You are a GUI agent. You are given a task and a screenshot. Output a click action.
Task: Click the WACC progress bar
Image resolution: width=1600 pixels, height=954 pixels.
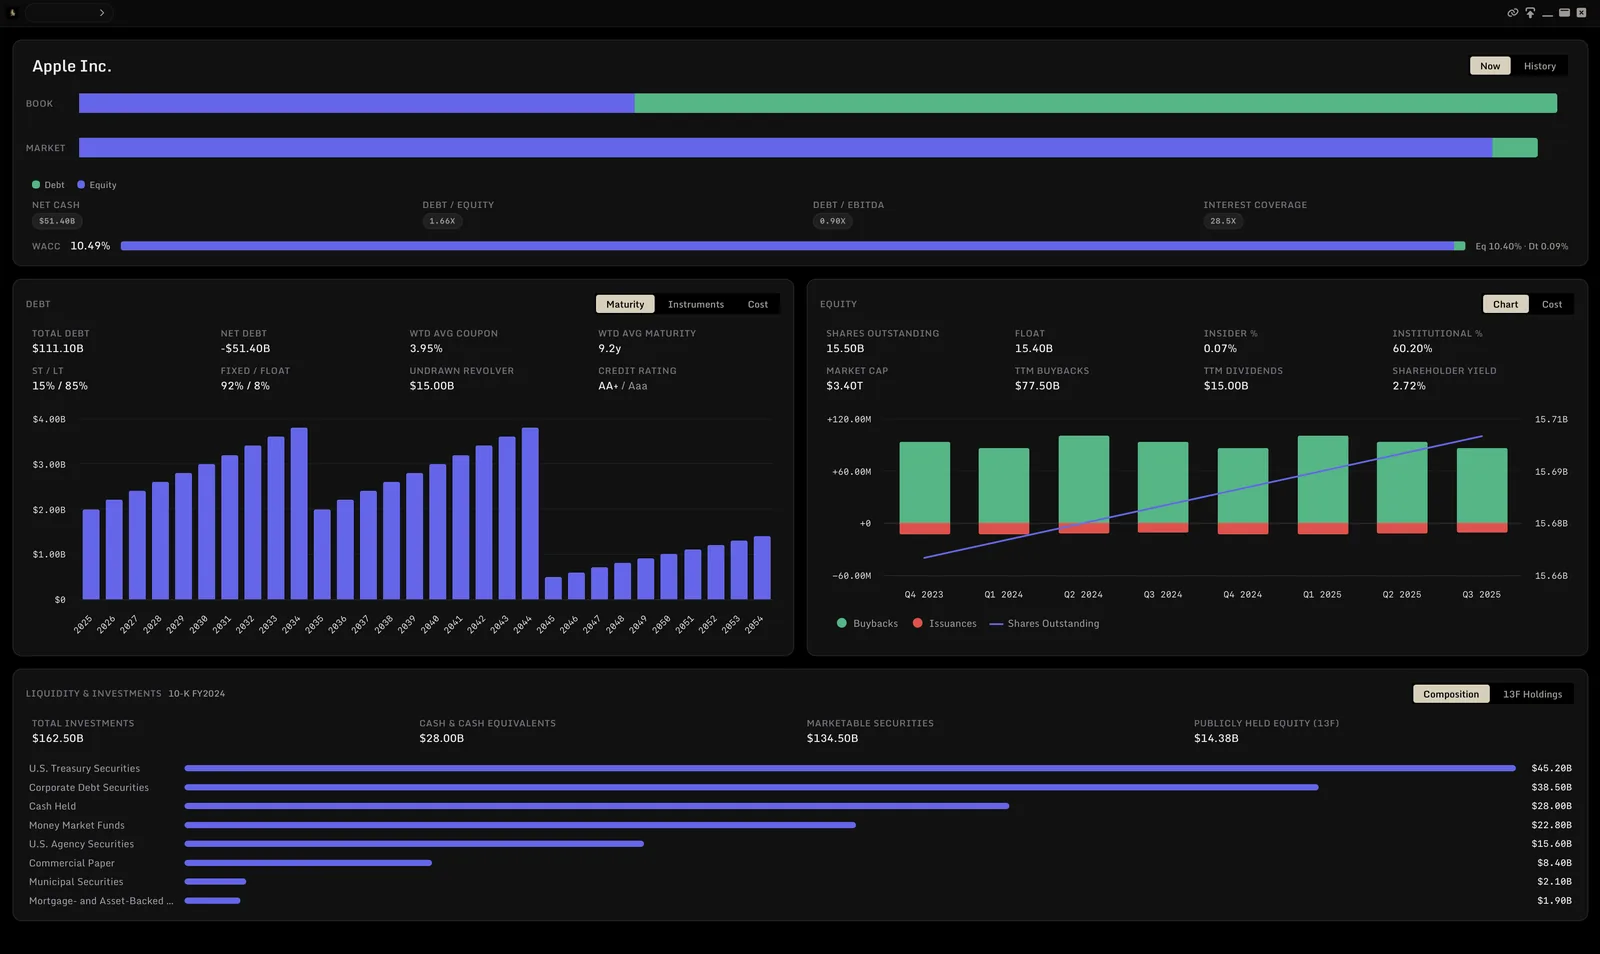click(x=793, y=246)
